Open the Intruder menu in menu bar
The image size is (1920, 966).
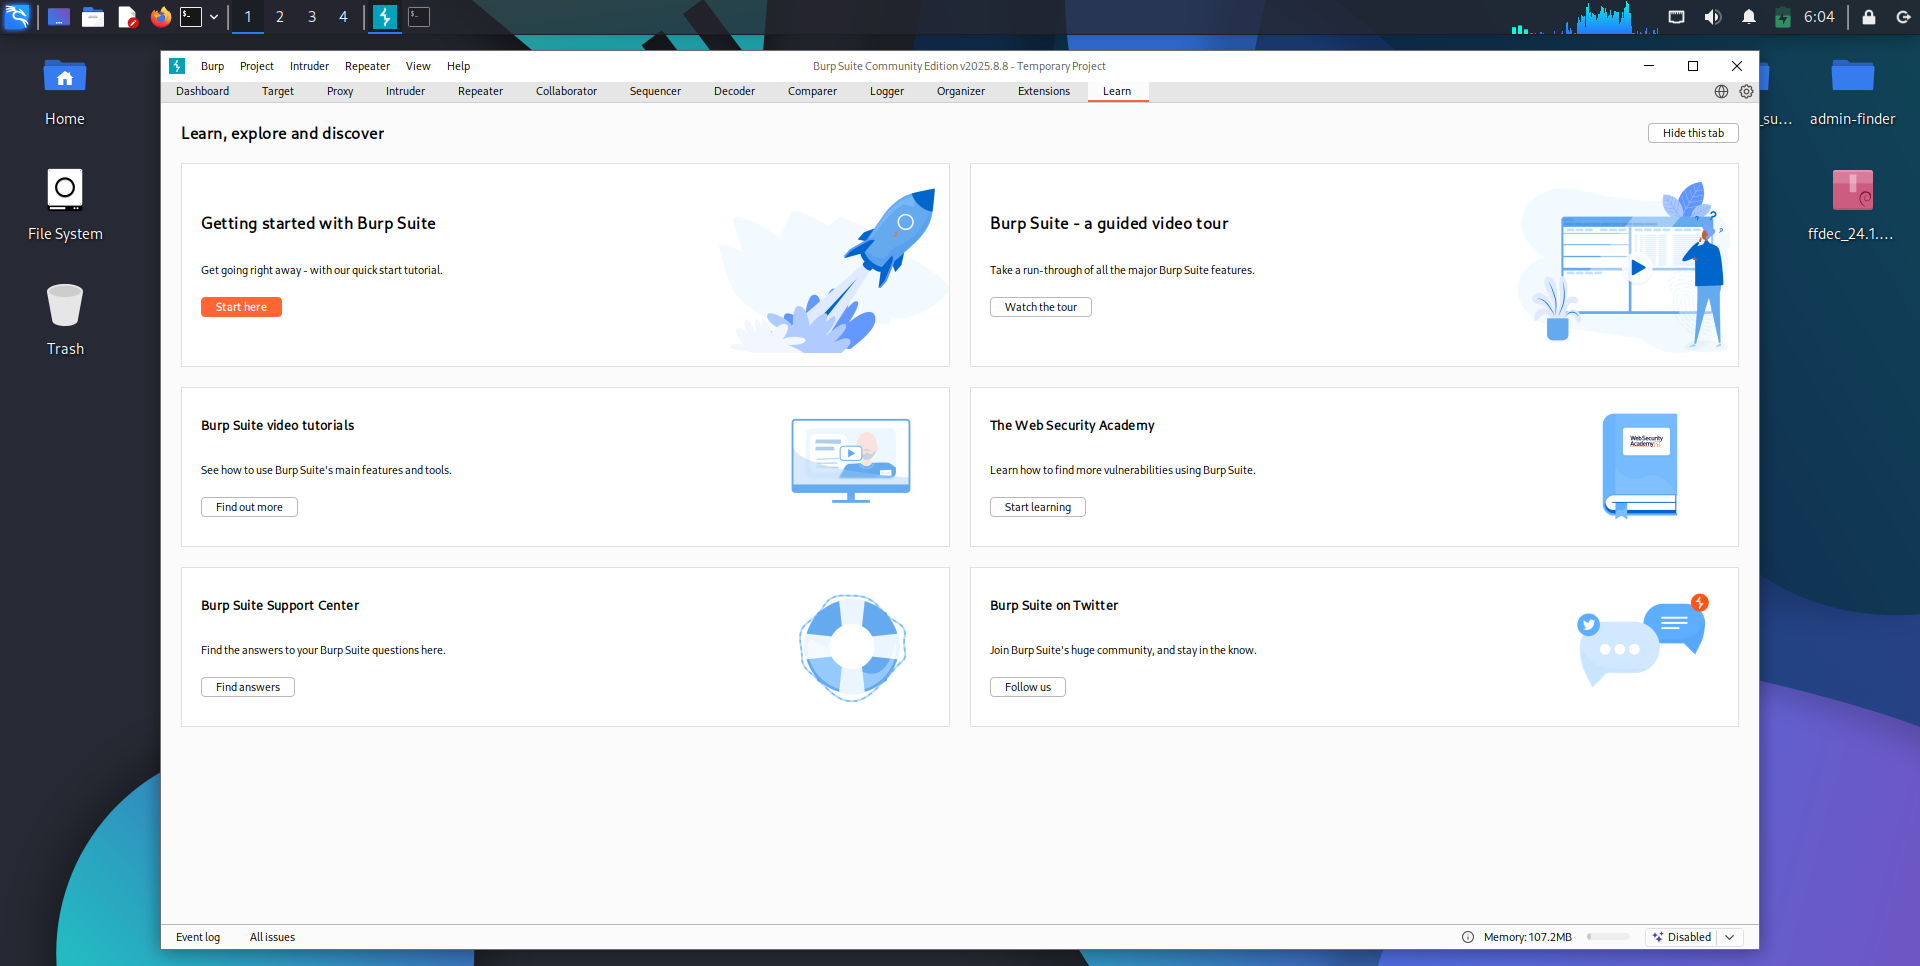309,66
